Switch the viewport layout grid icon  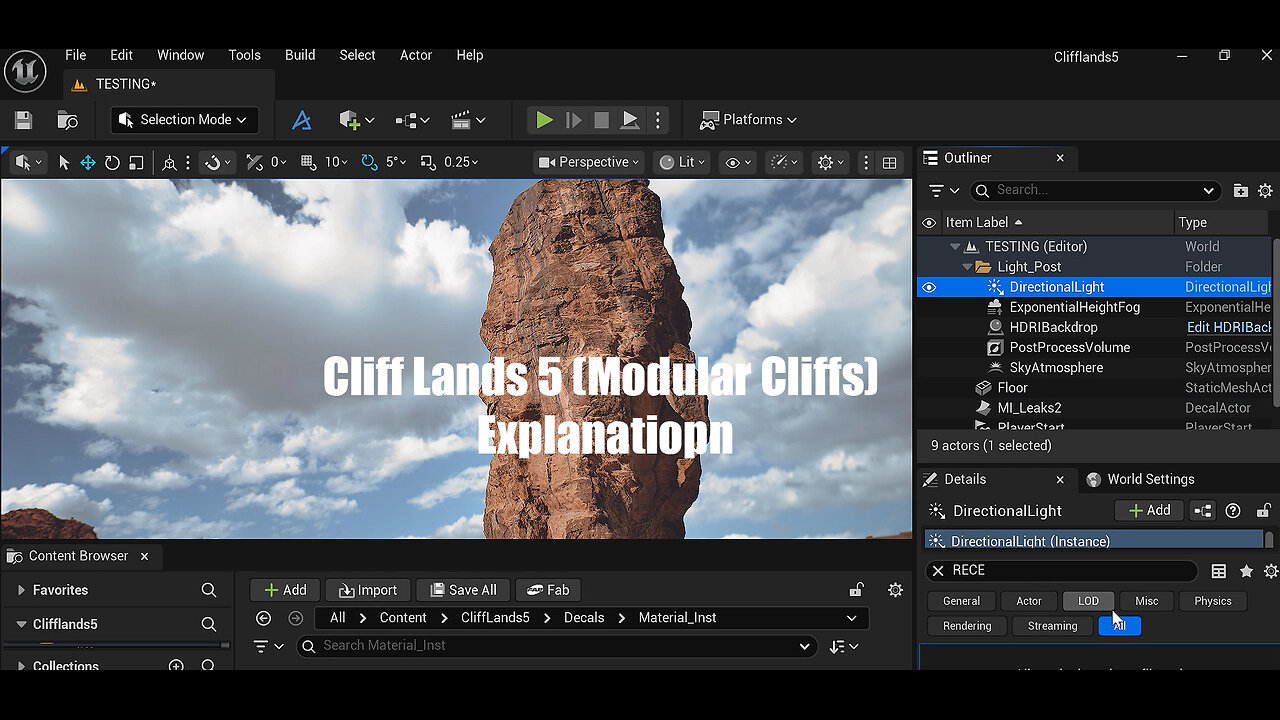pos(889,162)
